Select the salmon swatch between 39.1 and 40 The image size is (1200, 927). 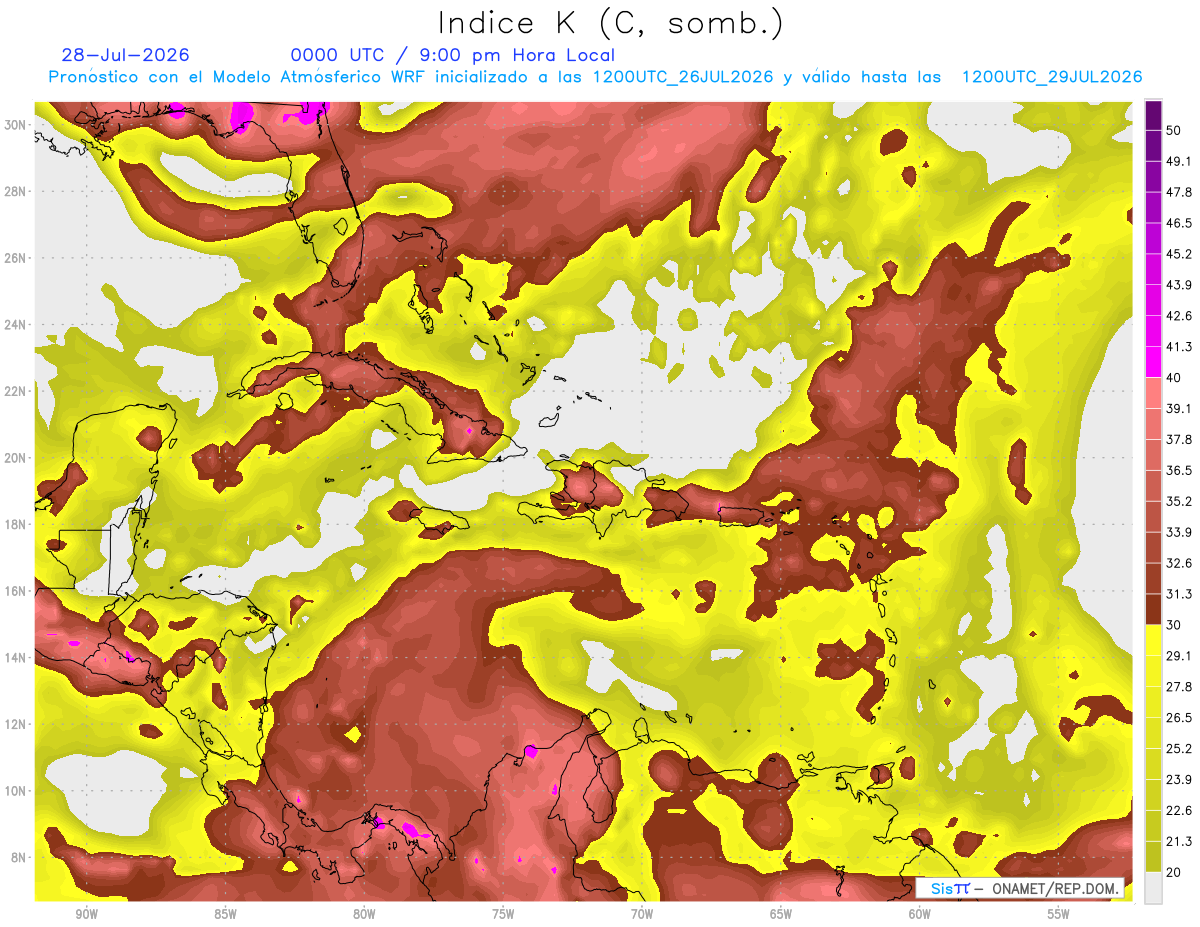click(1153, 393)
